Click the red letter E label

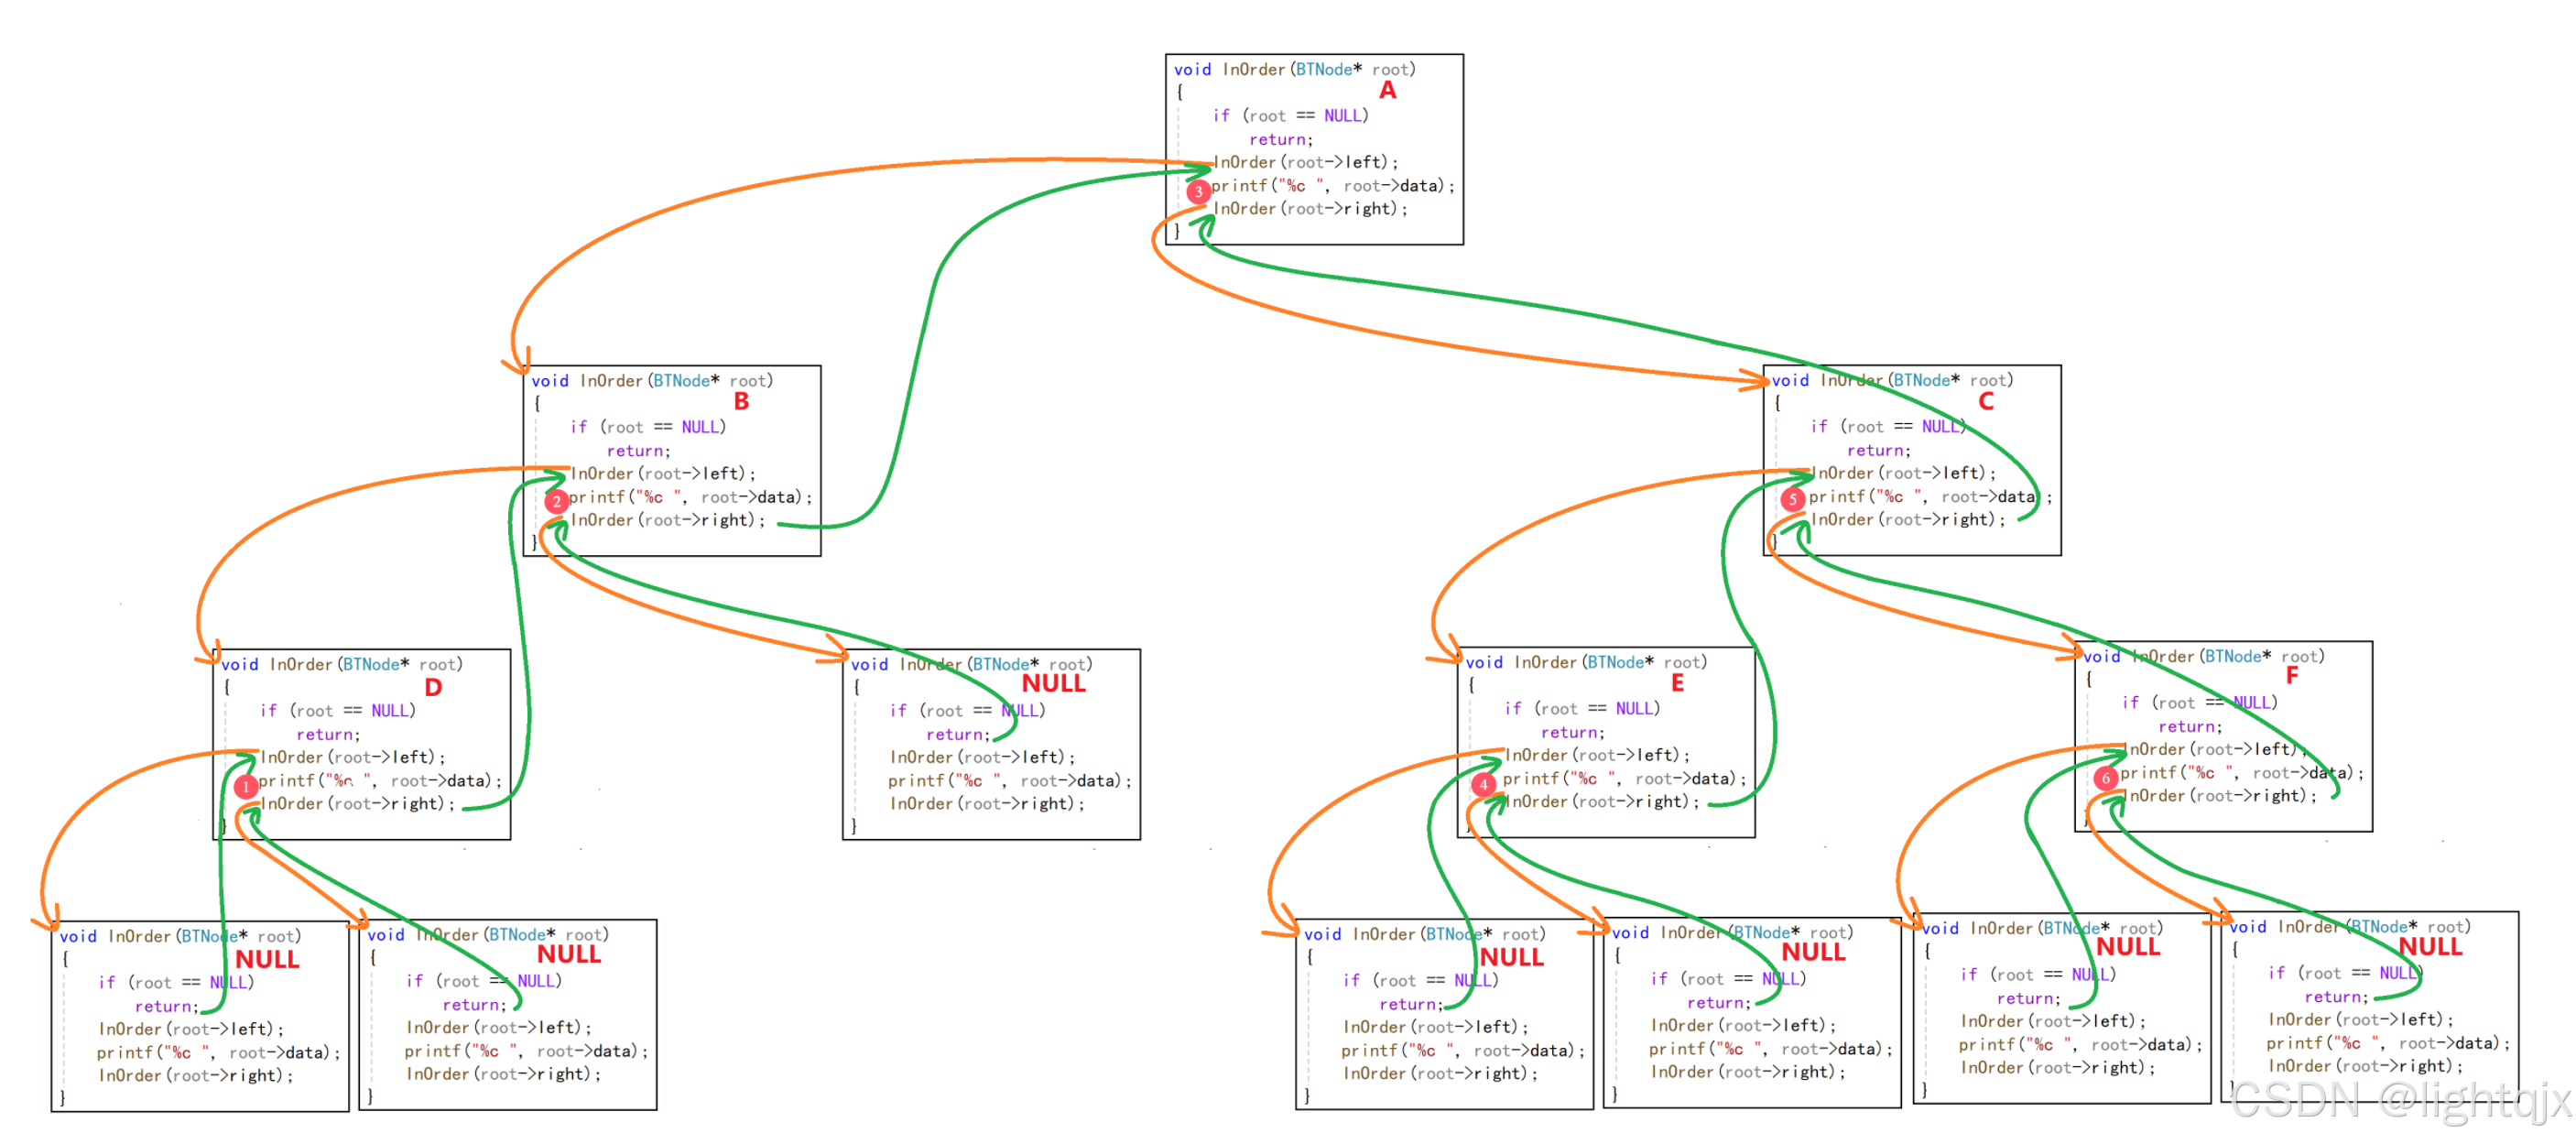1677,684
